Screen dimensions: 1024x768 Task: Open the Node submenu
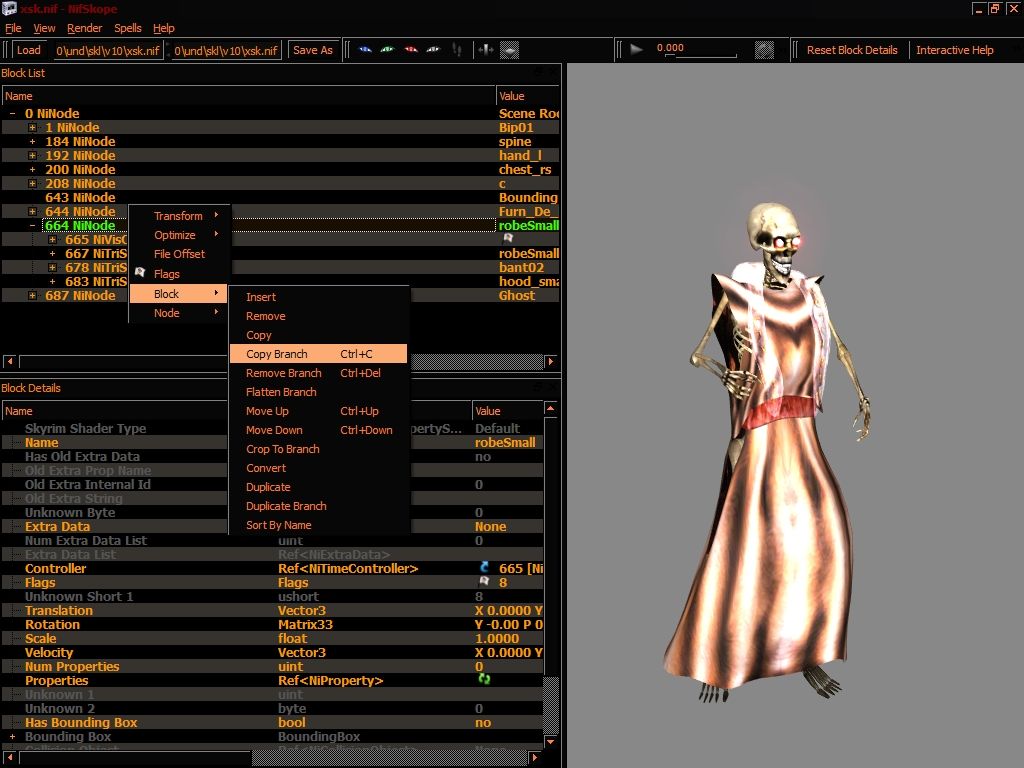coord(179,313)
